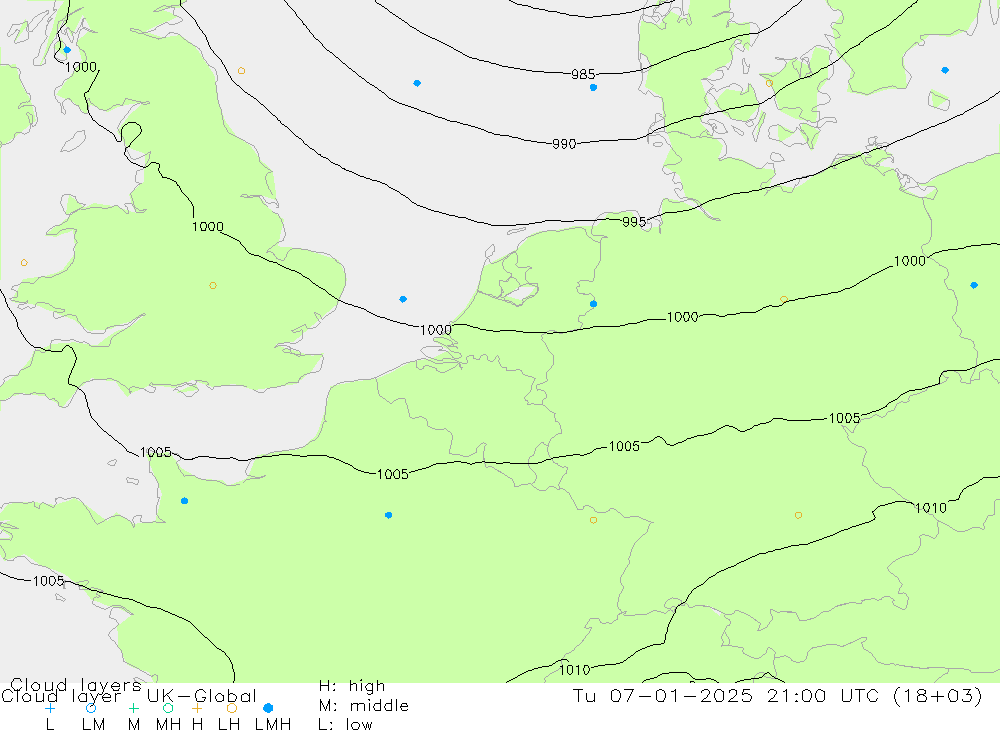Click the 1000 isobar label over northern England

tap(208, 226)
